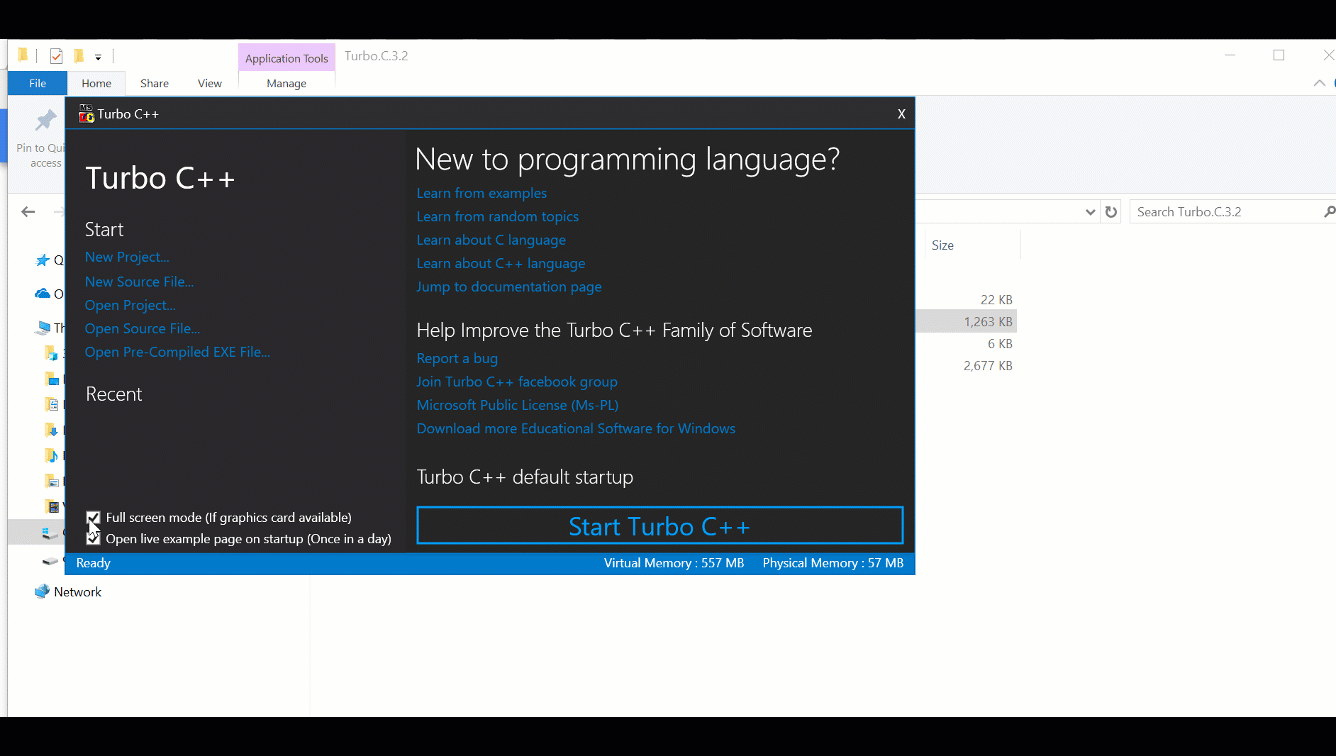The image size is (1336, 756).
Task: Click the Pin to Quick access pushpin
Action: pos(46,122)
